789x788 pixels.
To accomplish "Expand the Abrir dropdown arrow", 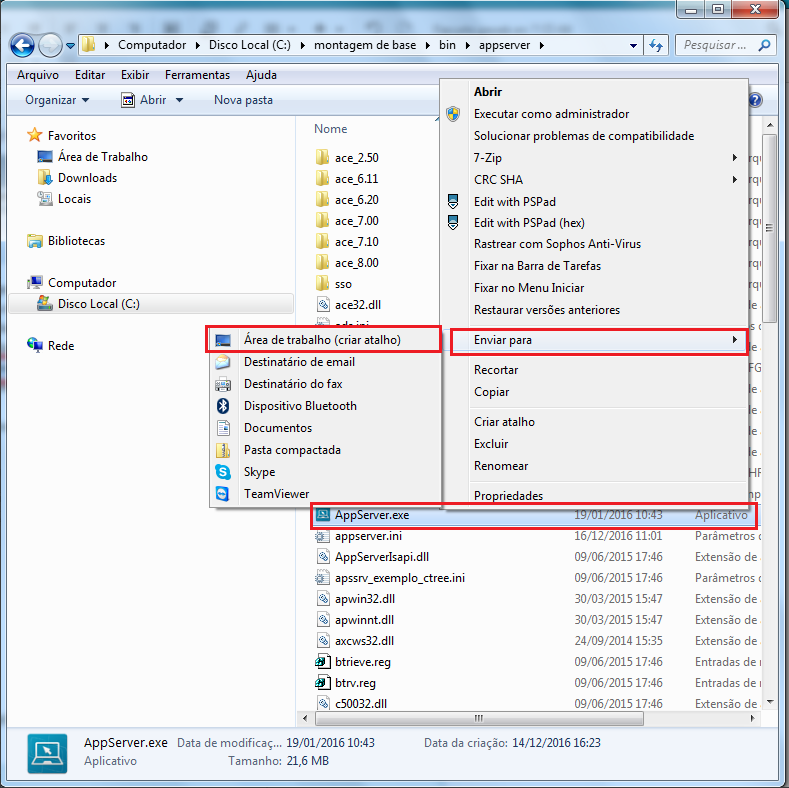I will click(x=179, y=100).
